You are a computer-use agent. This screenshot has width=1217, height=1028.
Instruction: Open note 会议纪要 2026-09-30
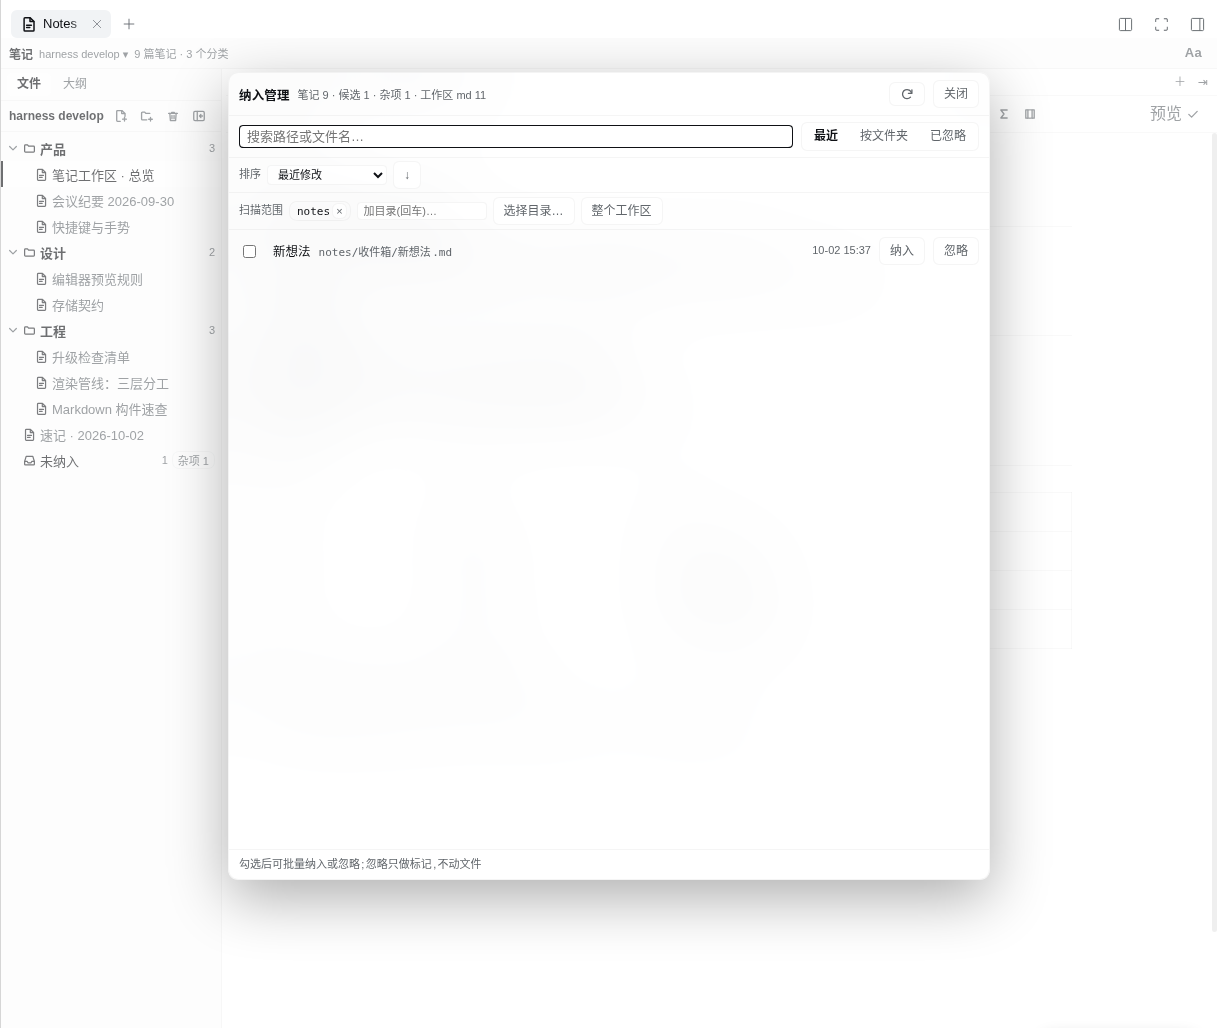click(111, 201)
